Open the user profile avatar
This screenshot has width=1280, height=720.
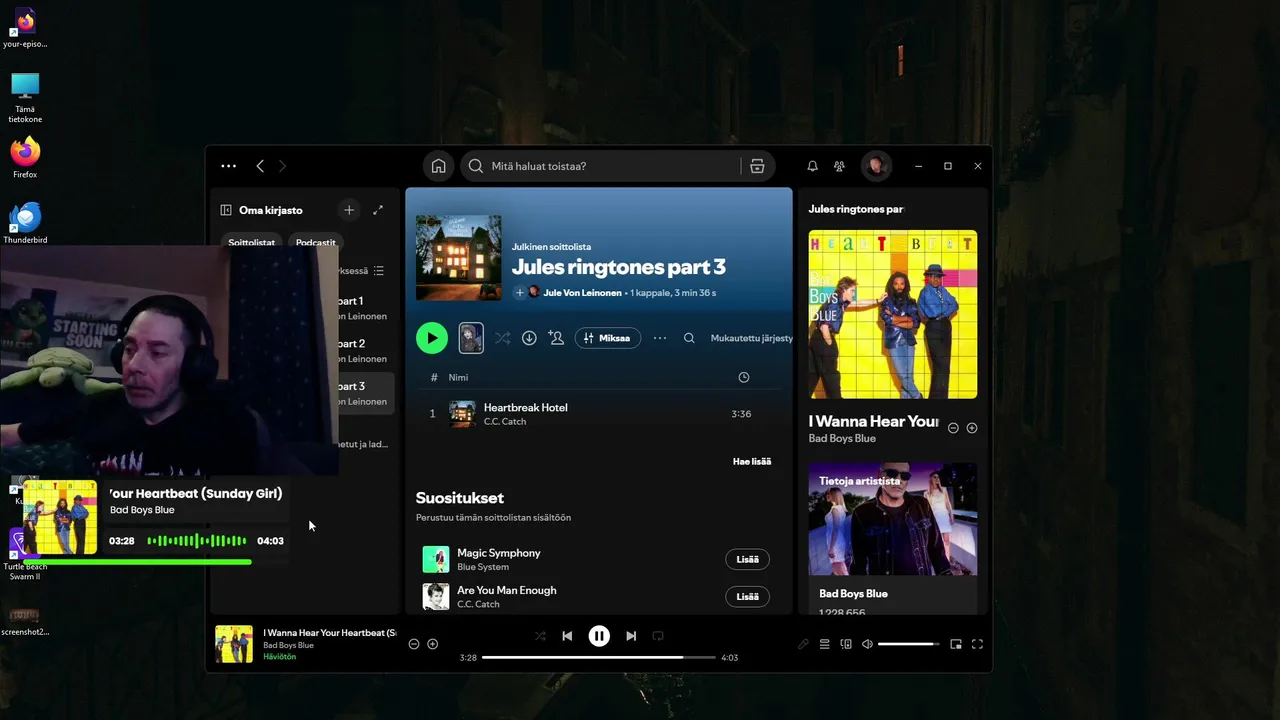[x=876, y=166]
